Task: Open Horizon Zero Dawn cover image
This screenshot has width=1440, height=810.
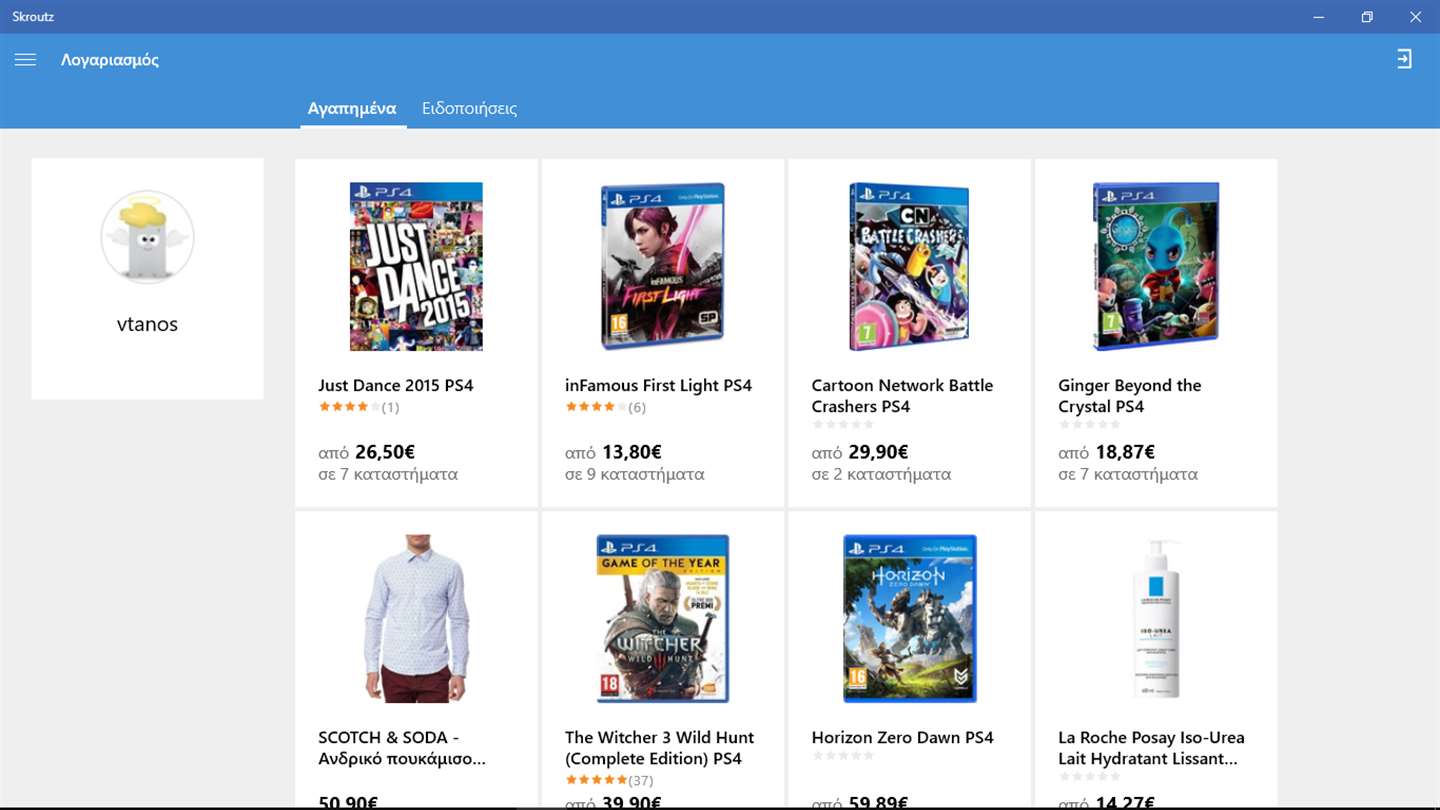Action: [909, 618]
